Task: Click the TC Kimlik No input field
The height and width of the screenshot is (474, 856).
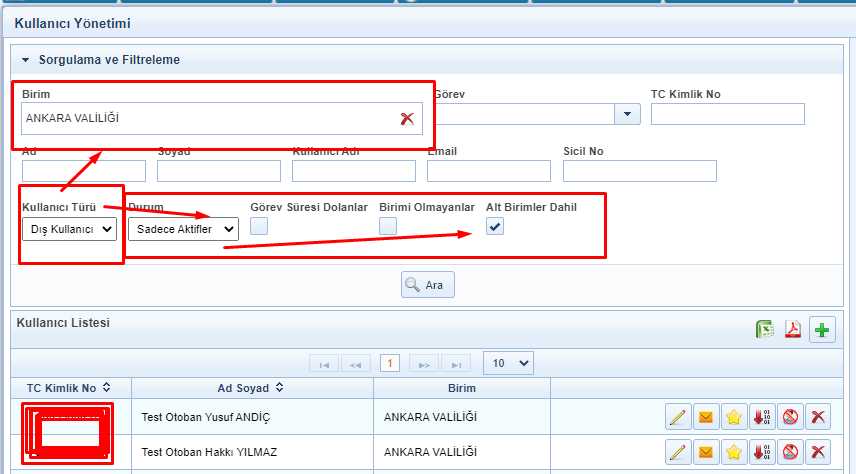Action: coord(727,114)
